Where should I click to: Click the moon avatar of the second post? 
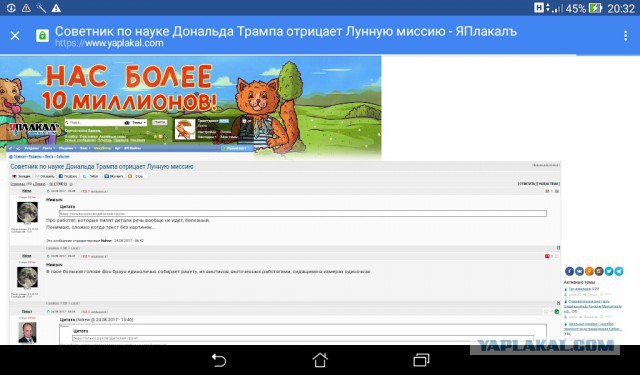(27, 277)
